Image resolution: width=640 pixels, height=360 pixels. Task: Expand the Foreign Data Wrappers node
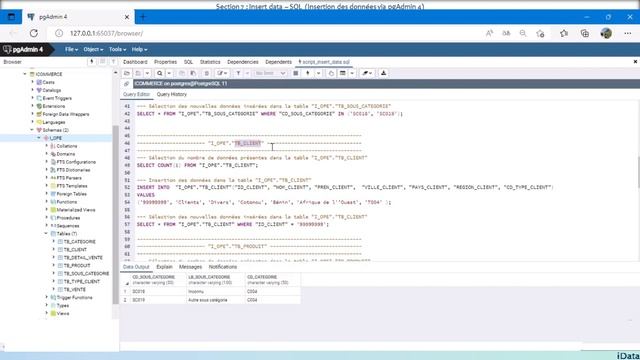click(33, 114)
